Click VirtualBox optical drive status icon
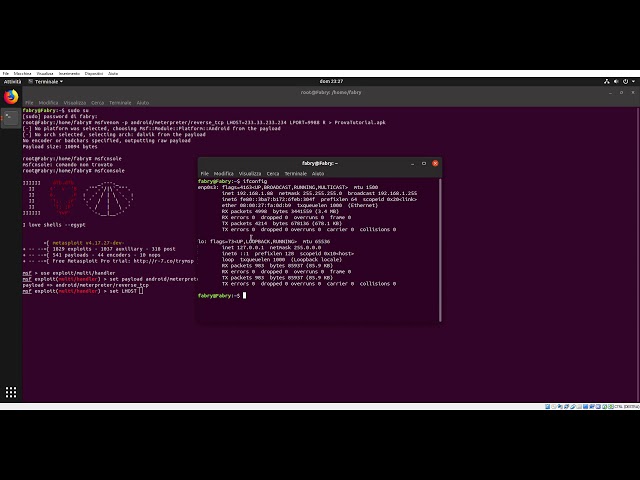Image resolution: width=640 pixels, height=480 pixels. point(554,407)
